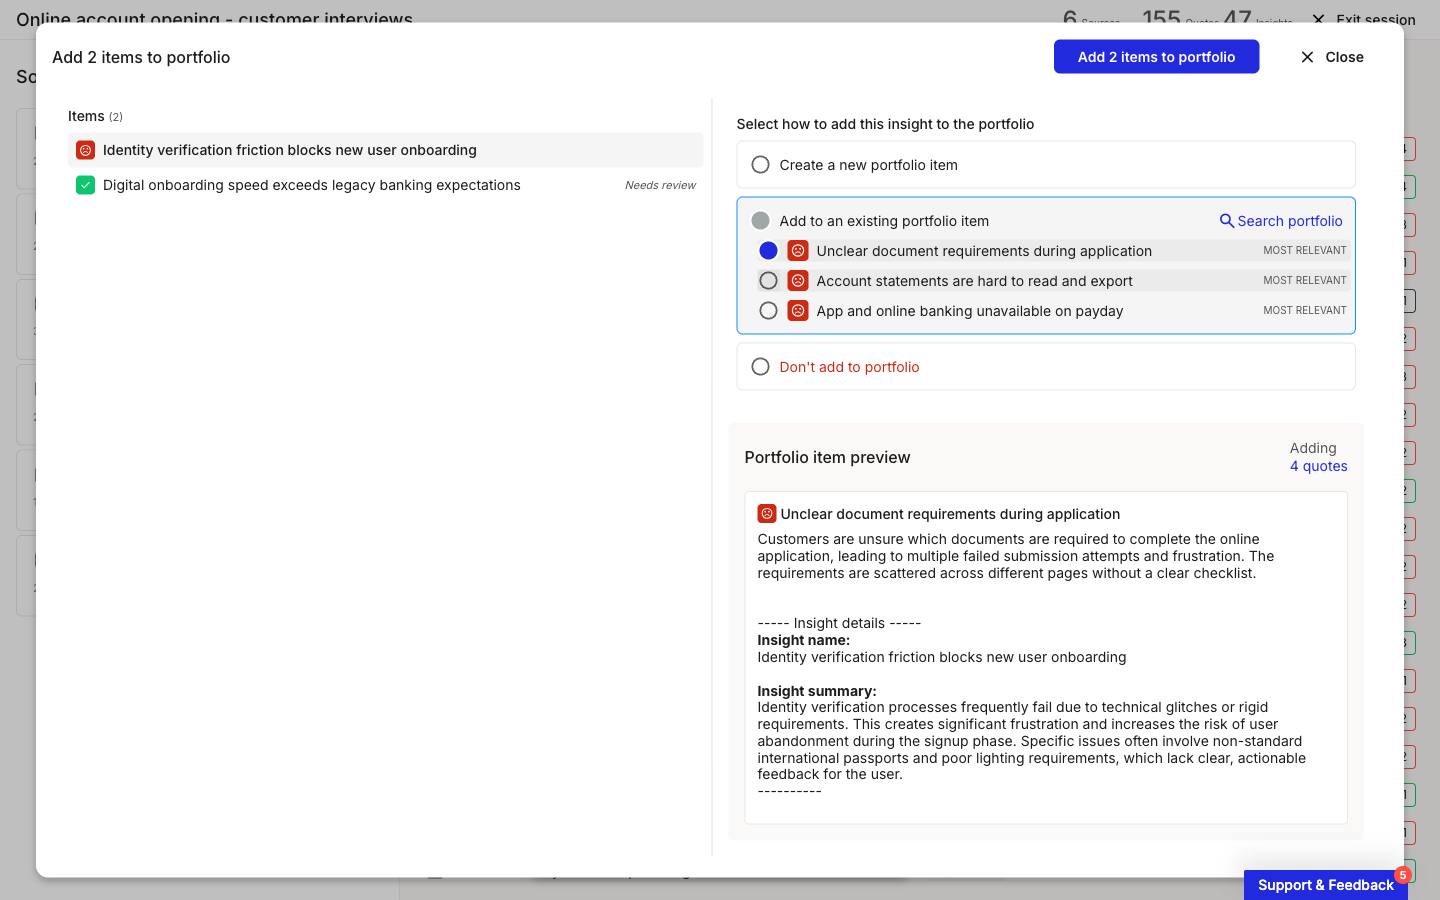Pick the Account statements are hard to read radio
This screenshot has width=1440, height=900.
click(x=768, y=281)
